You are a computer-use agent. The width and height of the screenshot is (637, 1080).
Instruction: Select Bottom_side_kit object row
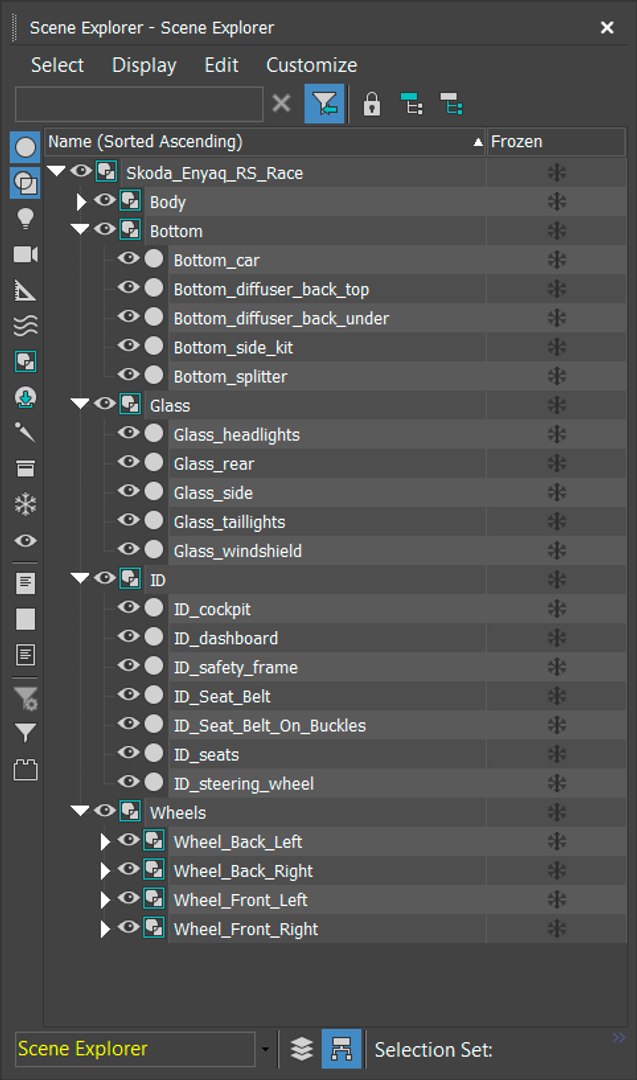pyautogui.click(x=233, y=348)
